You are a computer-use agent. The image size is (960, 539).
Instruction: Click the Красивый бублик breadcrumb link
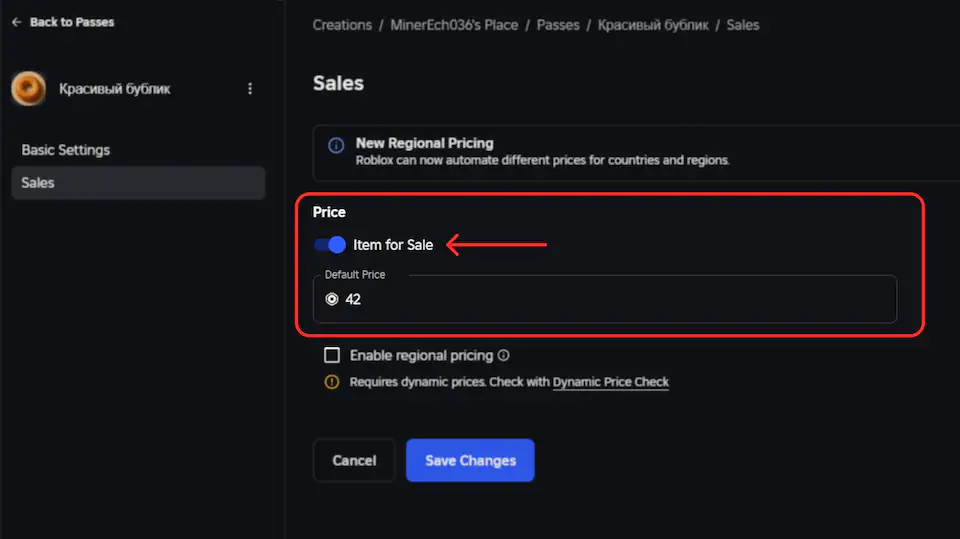coord(653,25)
